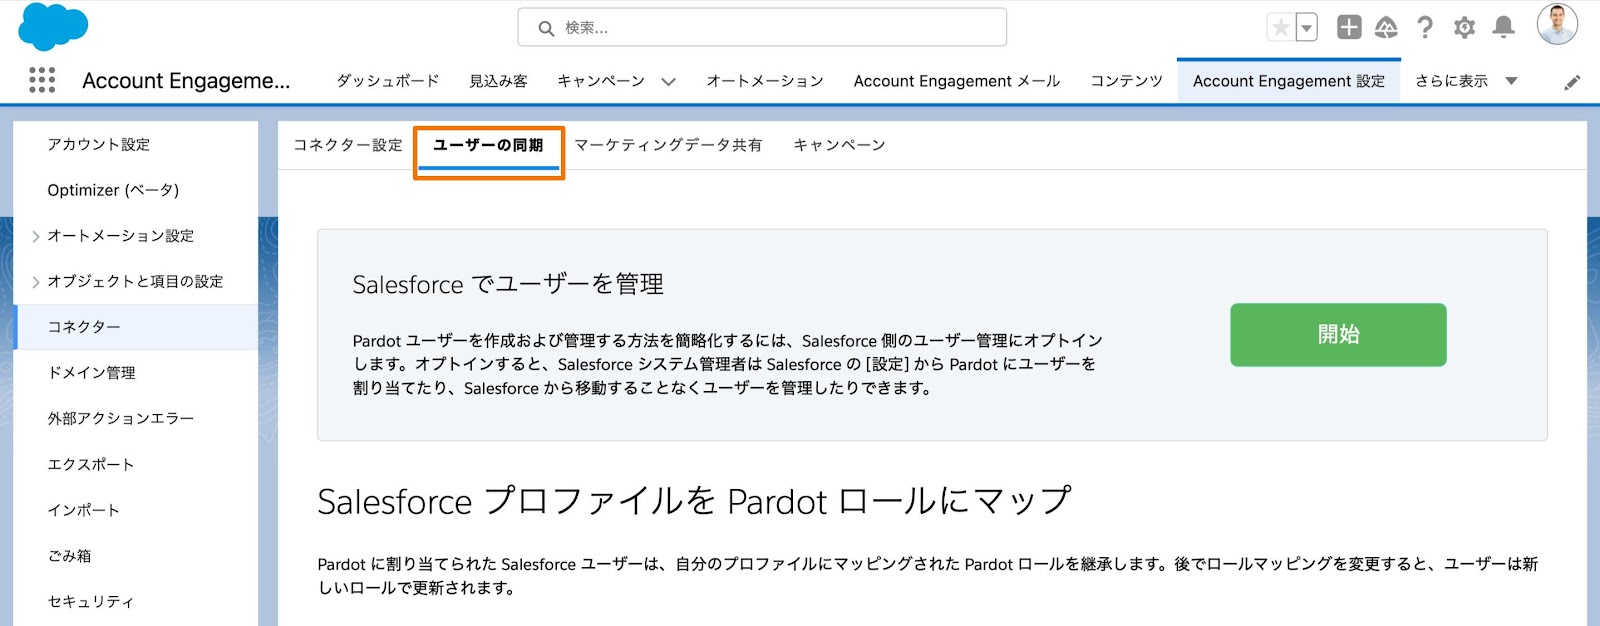Select オートメーション設定 sidebar item

tap(121, 236)
